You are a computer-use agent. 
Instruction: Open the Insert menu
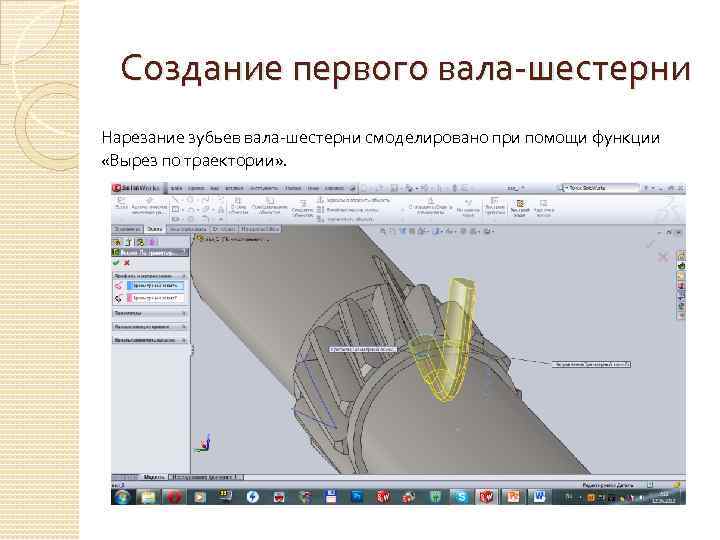point(234,188)
